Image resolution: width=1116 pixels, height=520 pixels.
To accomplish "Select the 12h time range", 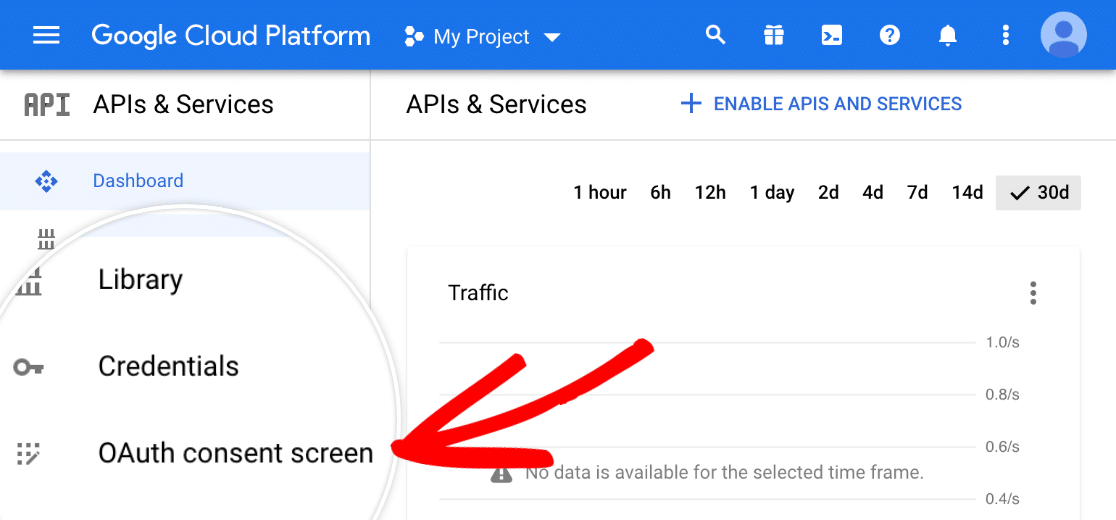I will (x=710, y=193).
